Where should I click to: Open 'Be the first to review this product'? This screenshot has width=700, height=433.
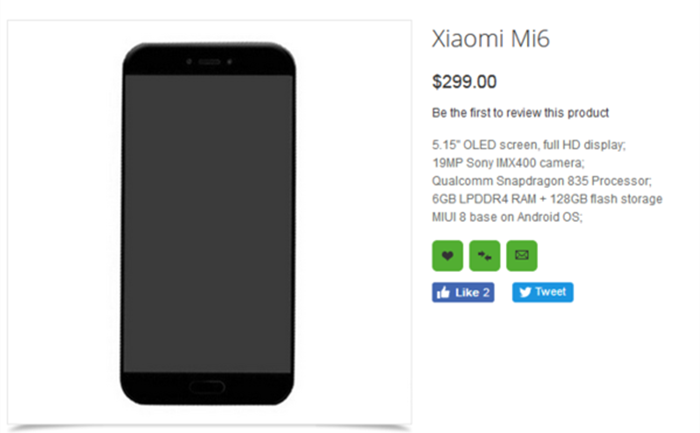[x=520, y=113]
